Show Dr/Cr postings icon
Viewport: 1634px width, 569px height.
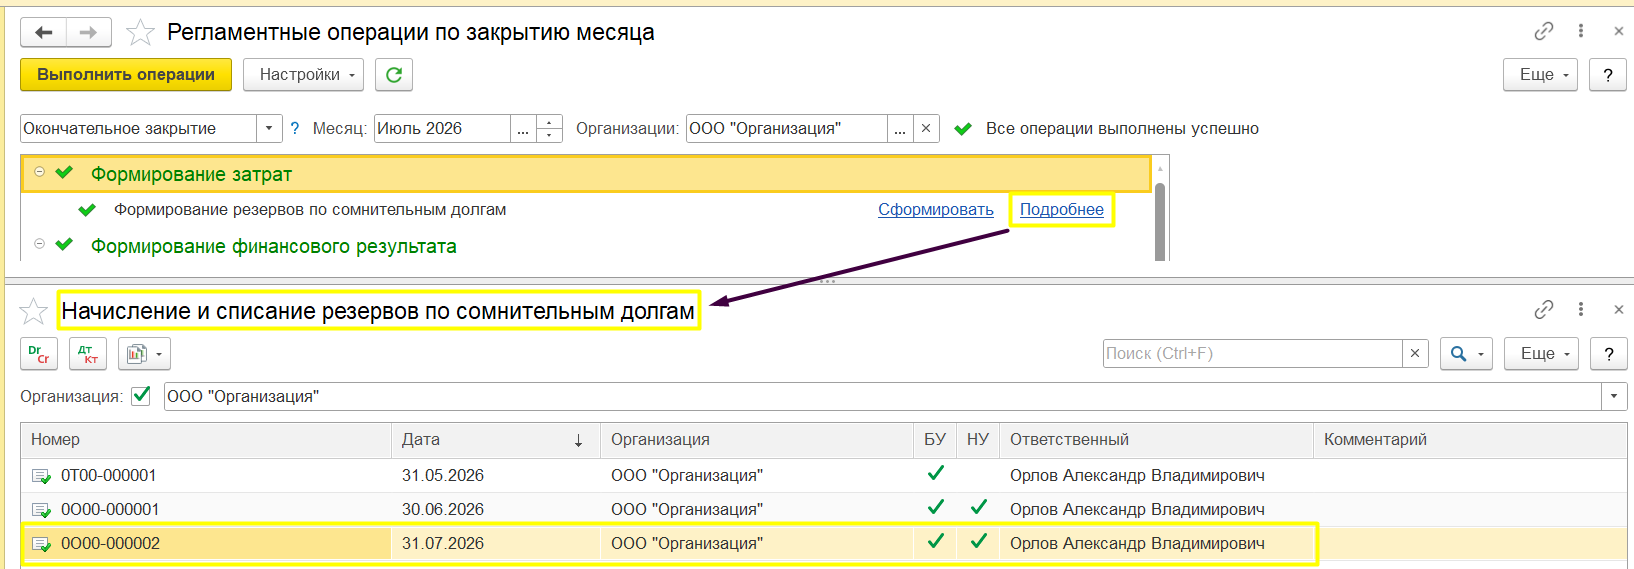[39, 354]
